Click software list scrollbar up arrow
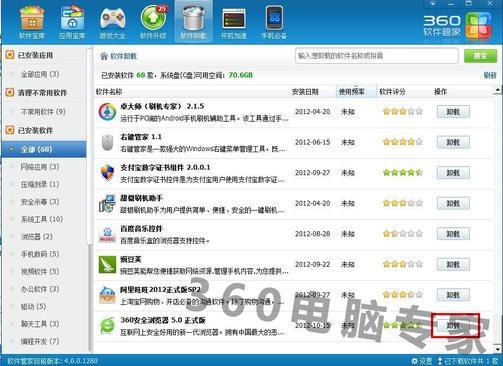Viewport: 503px width, 366px height. click(497, 90)
